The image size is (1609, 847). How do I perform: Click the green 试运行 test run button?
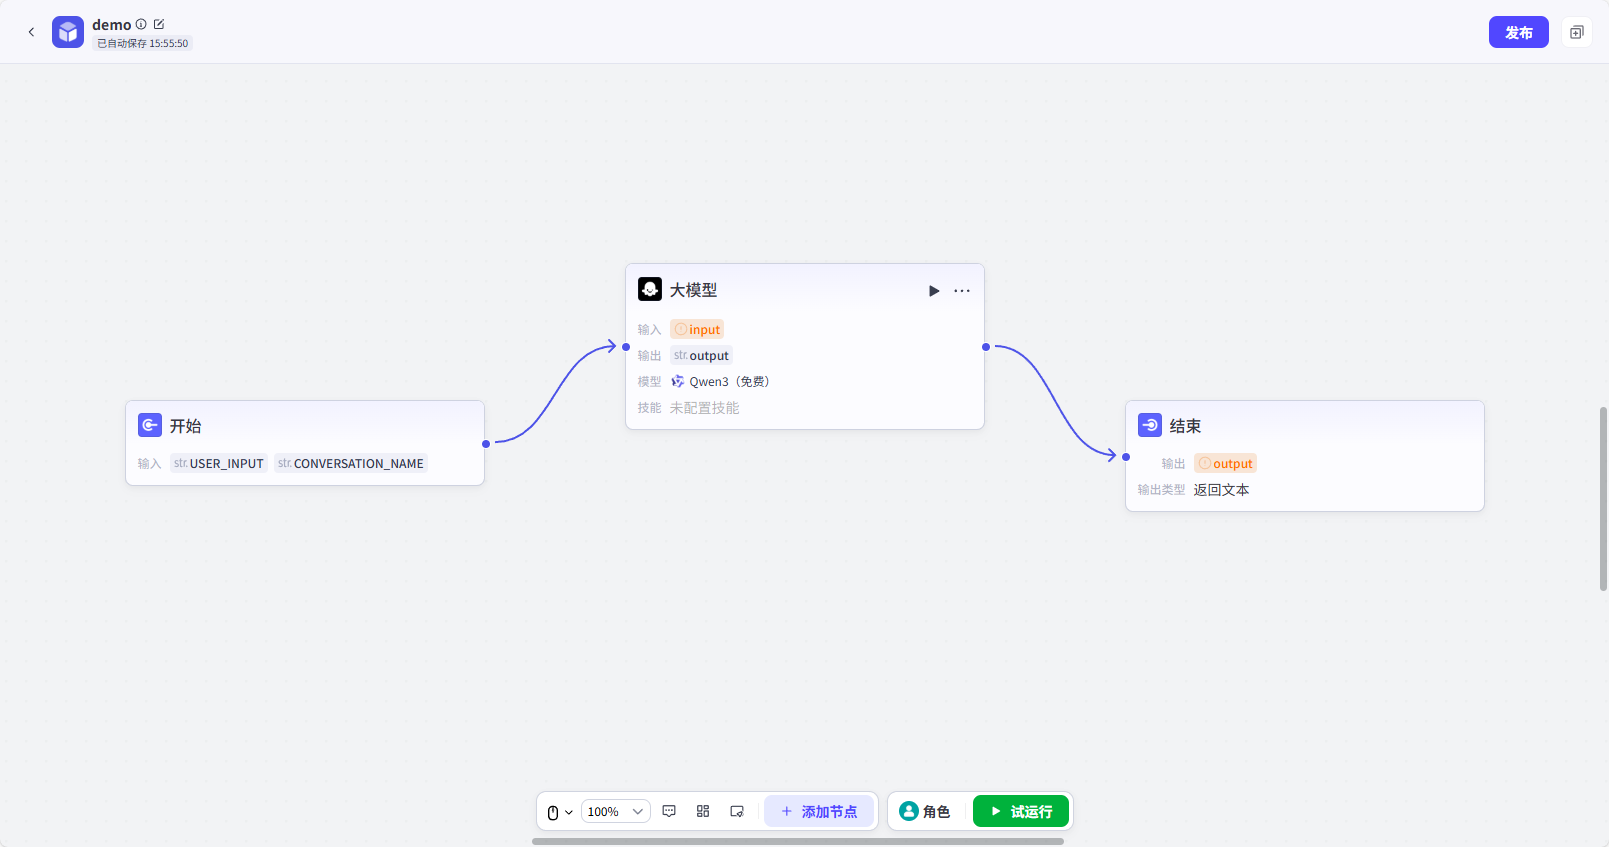[1021, 811]
